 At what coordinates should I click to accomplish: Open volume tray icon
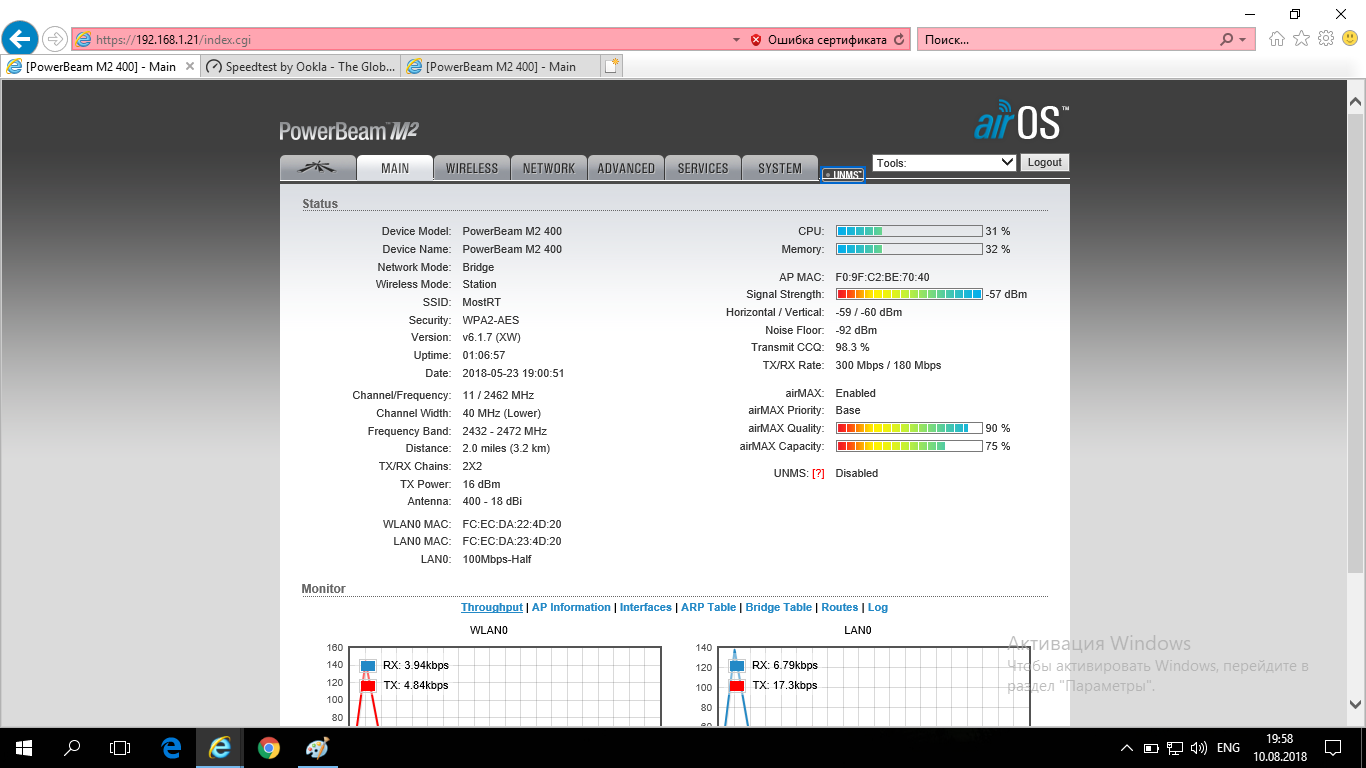[1199, 747]
